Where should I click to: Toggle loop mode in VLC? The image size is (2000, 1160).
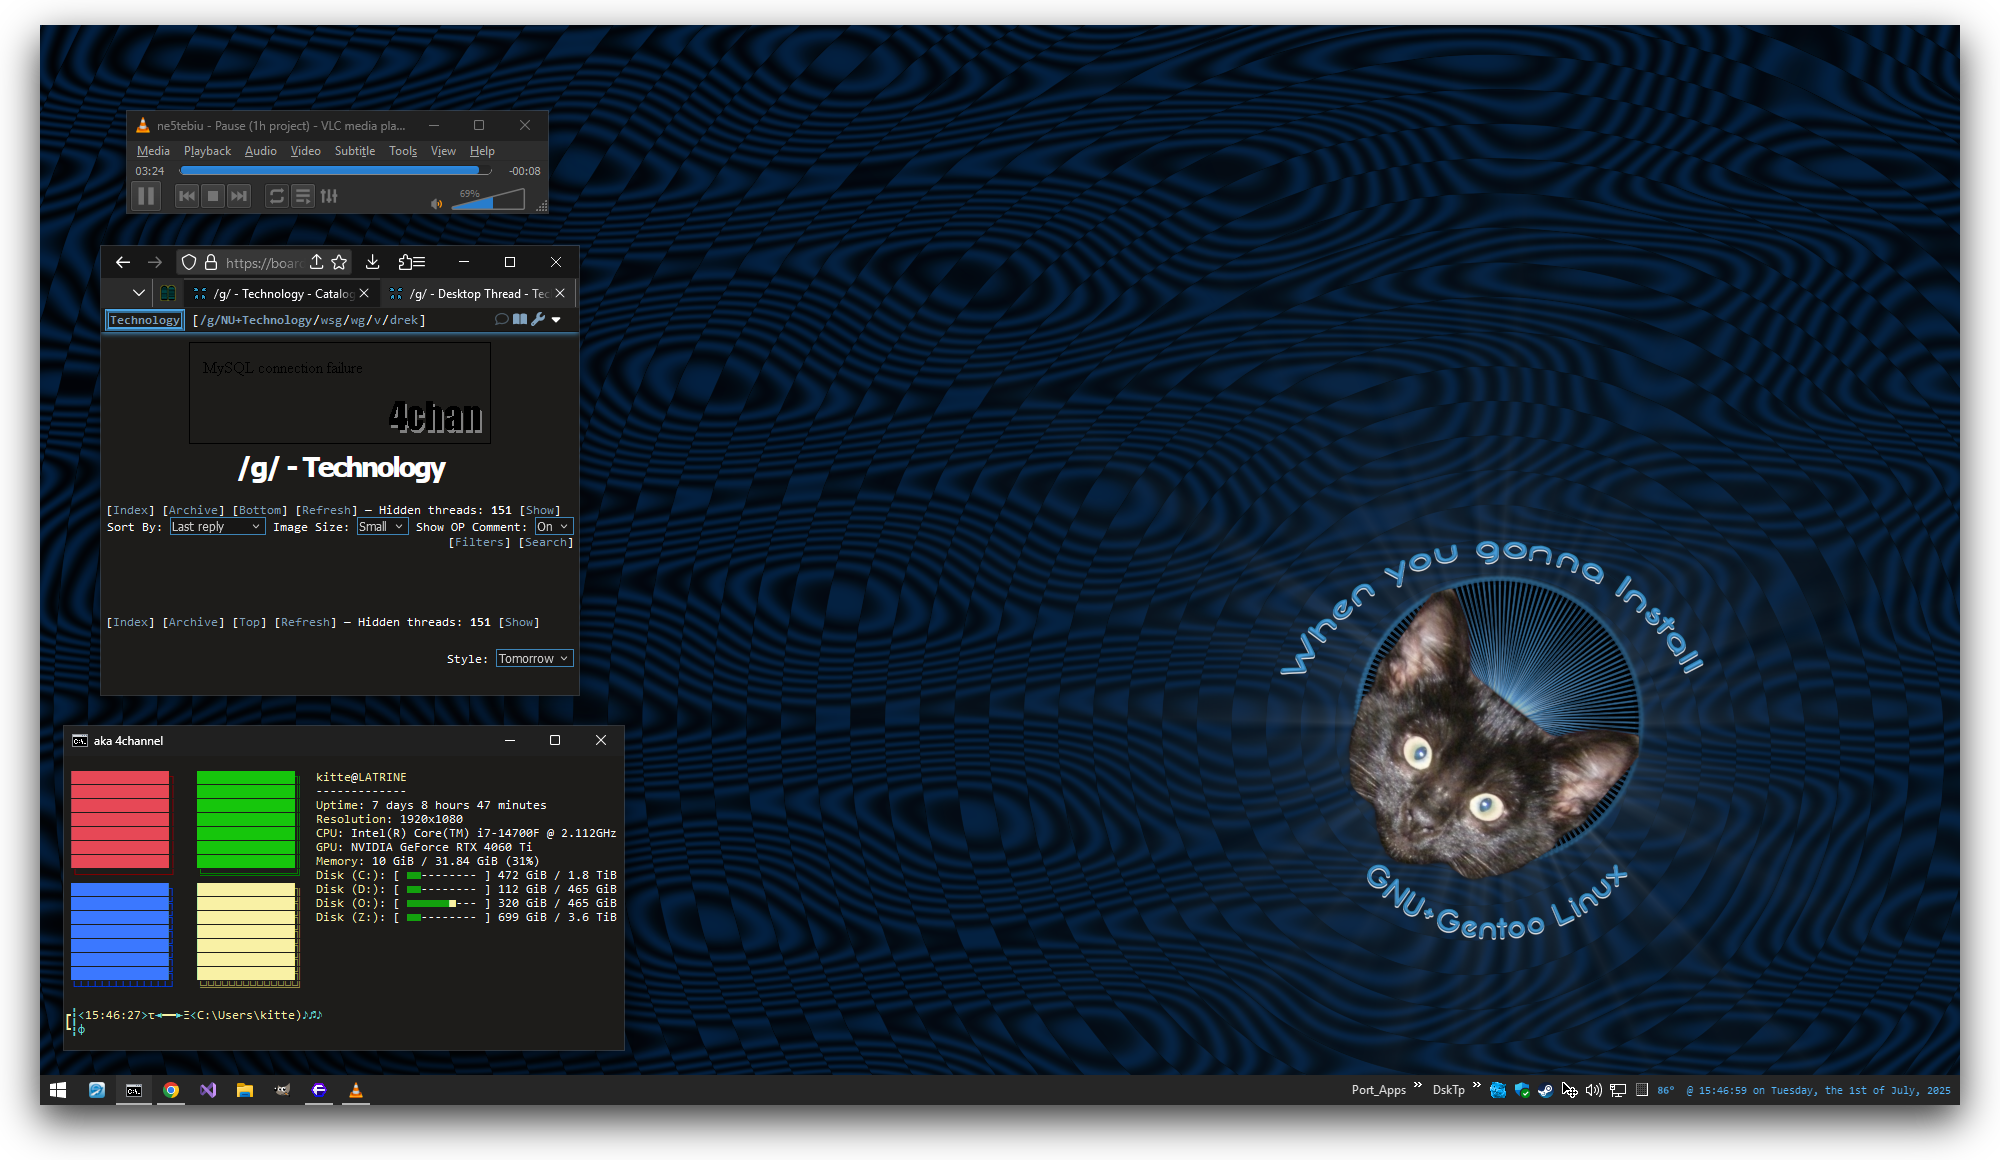coord(277,196)
